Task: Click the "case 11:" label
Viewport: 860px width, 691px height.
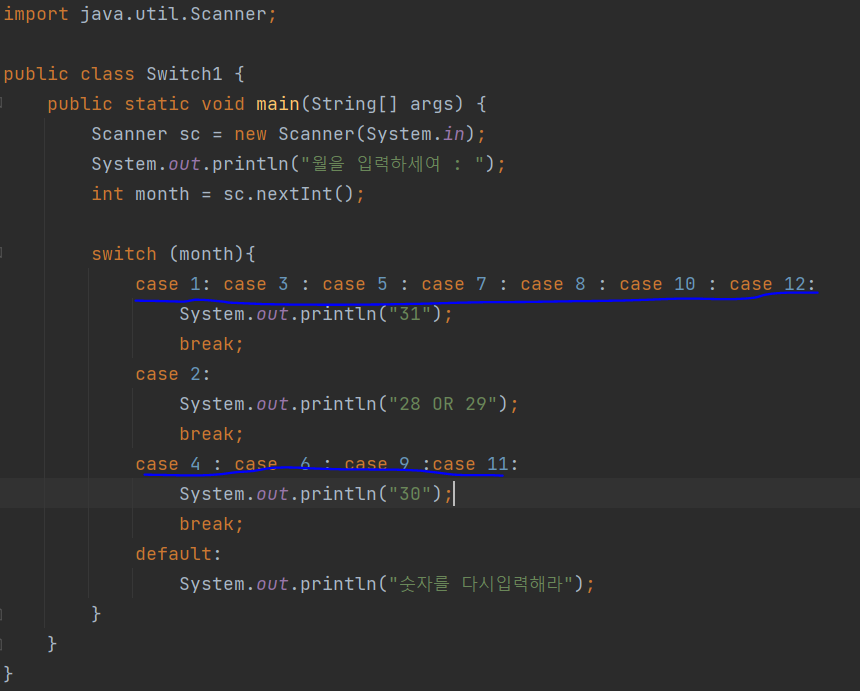Action: 475,465
